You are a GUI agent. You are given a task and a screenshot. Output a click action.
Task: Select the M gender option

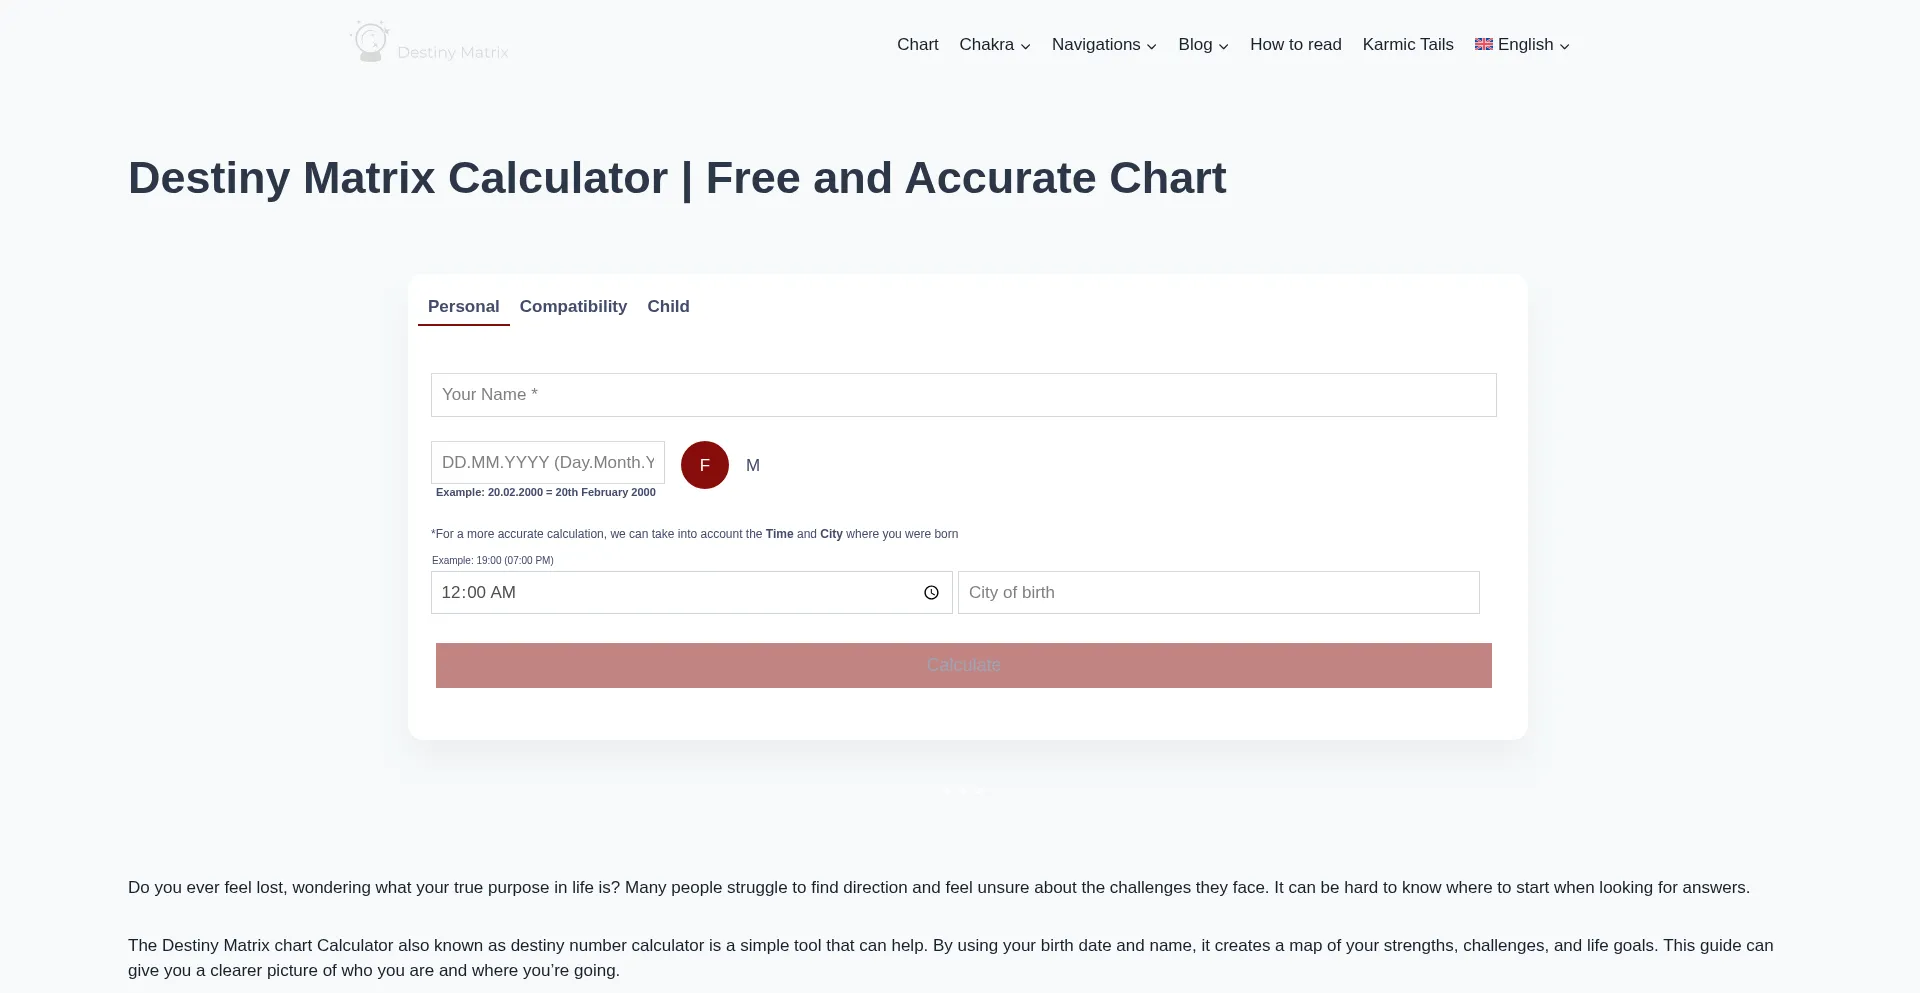[x=753, y=465]
